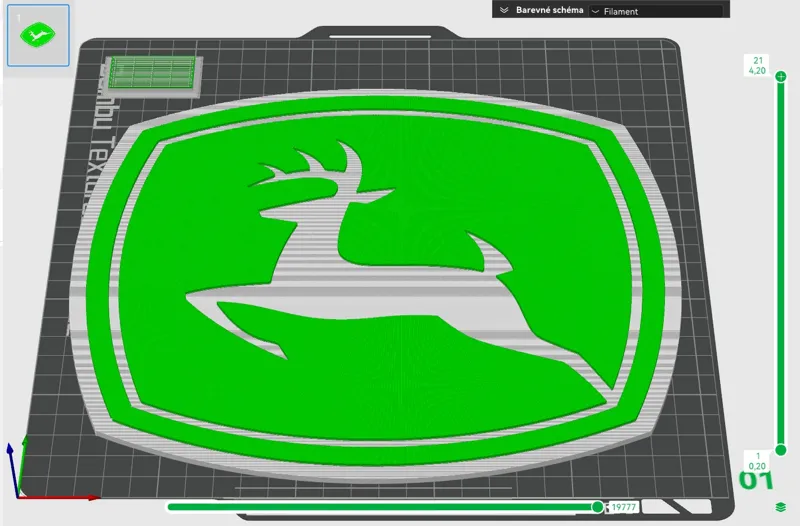Click the 19777 move count value
This screenshot has width=800, height=526.
(623, 507)
